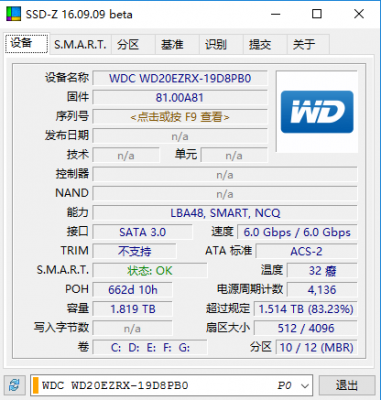Click the partition value 10 / 12 (MBR)

[316, 348]
